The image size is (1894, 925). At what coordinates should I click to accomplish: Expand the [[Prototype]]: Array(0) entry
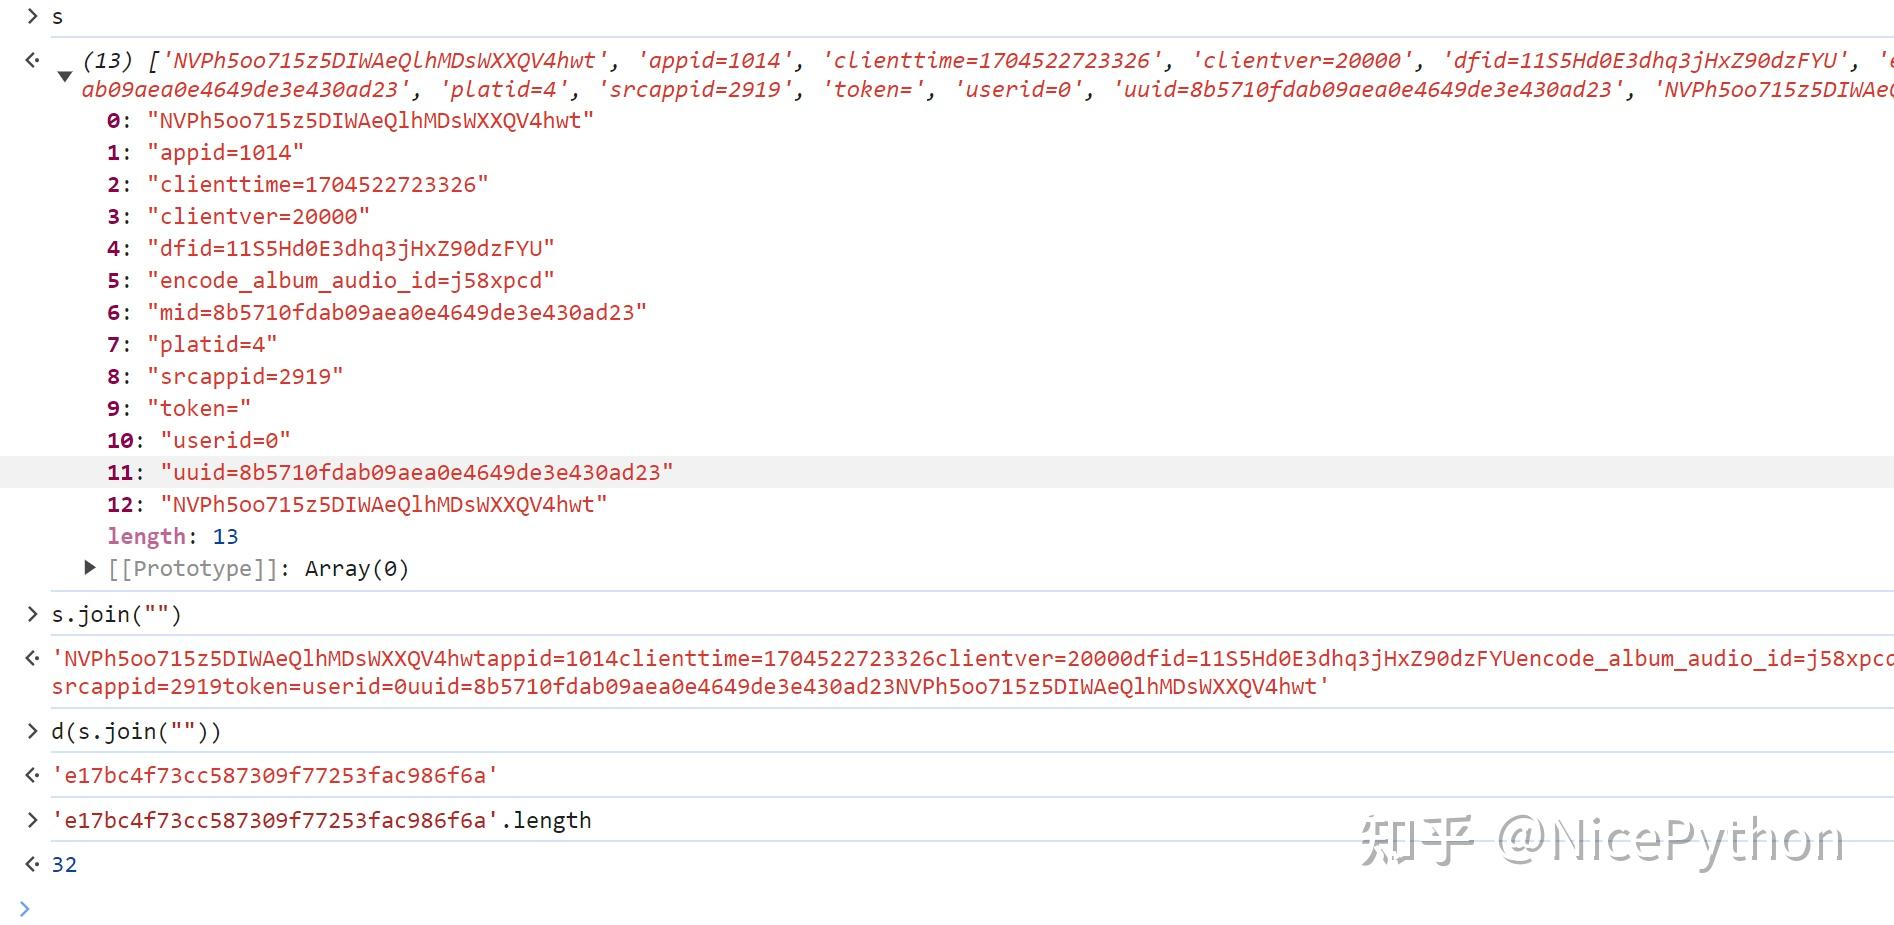(x=90, y=568)
